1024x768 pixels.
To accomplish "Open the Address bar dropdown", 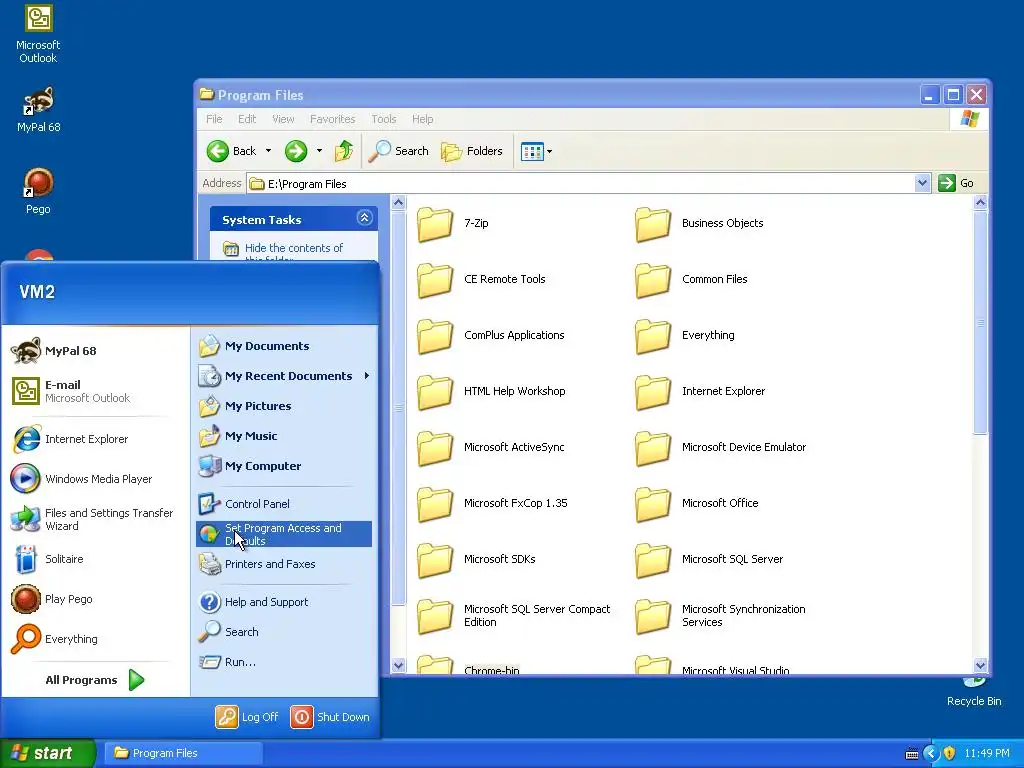I will [922, 184].
